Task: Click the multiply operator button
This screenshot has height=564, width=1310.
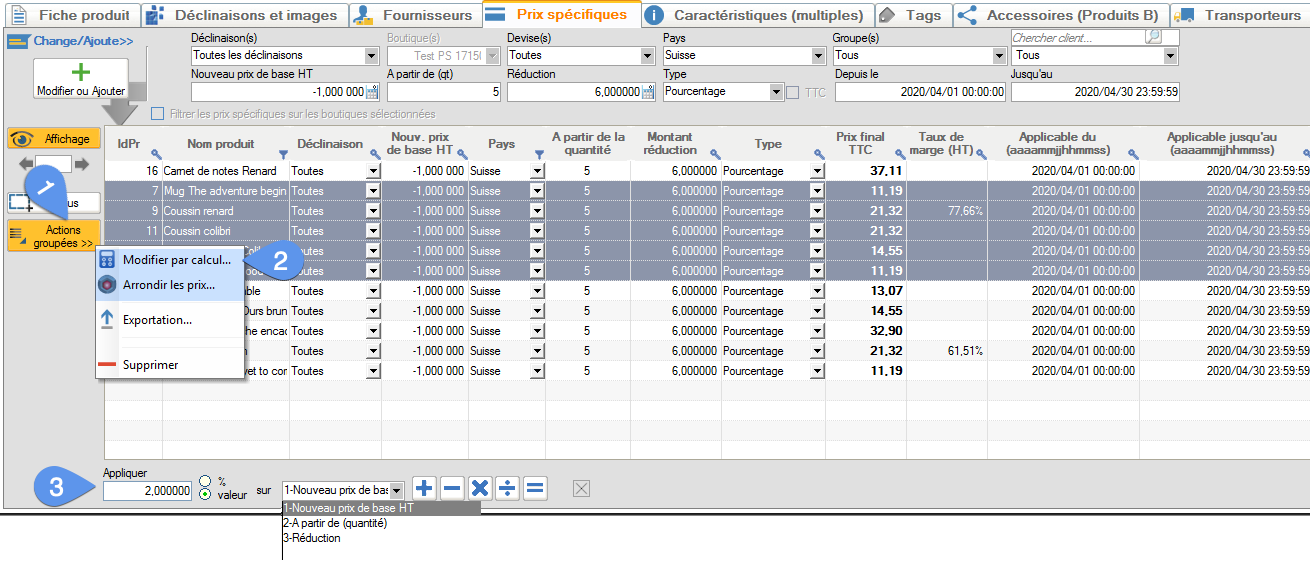Action: click(x=480, y=489)
